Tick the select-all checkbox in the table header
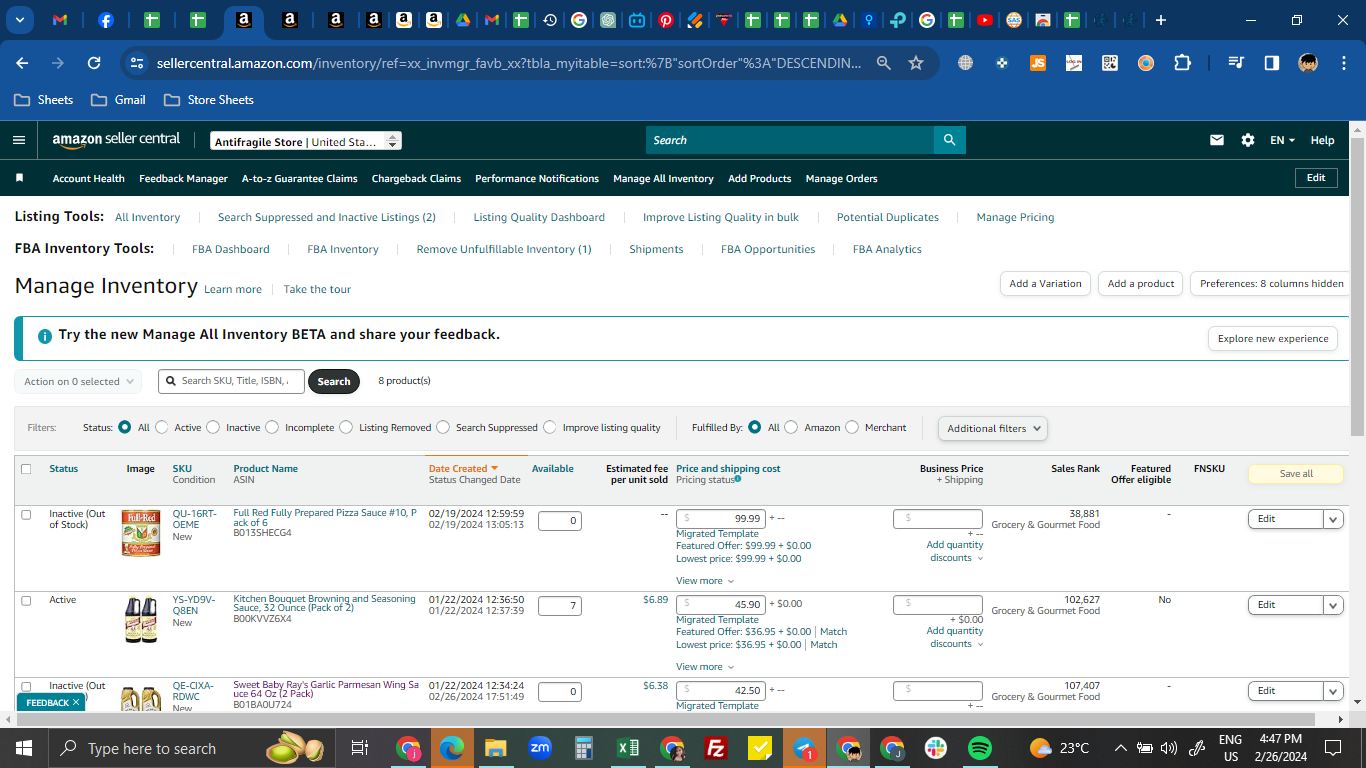 (26, 469)
